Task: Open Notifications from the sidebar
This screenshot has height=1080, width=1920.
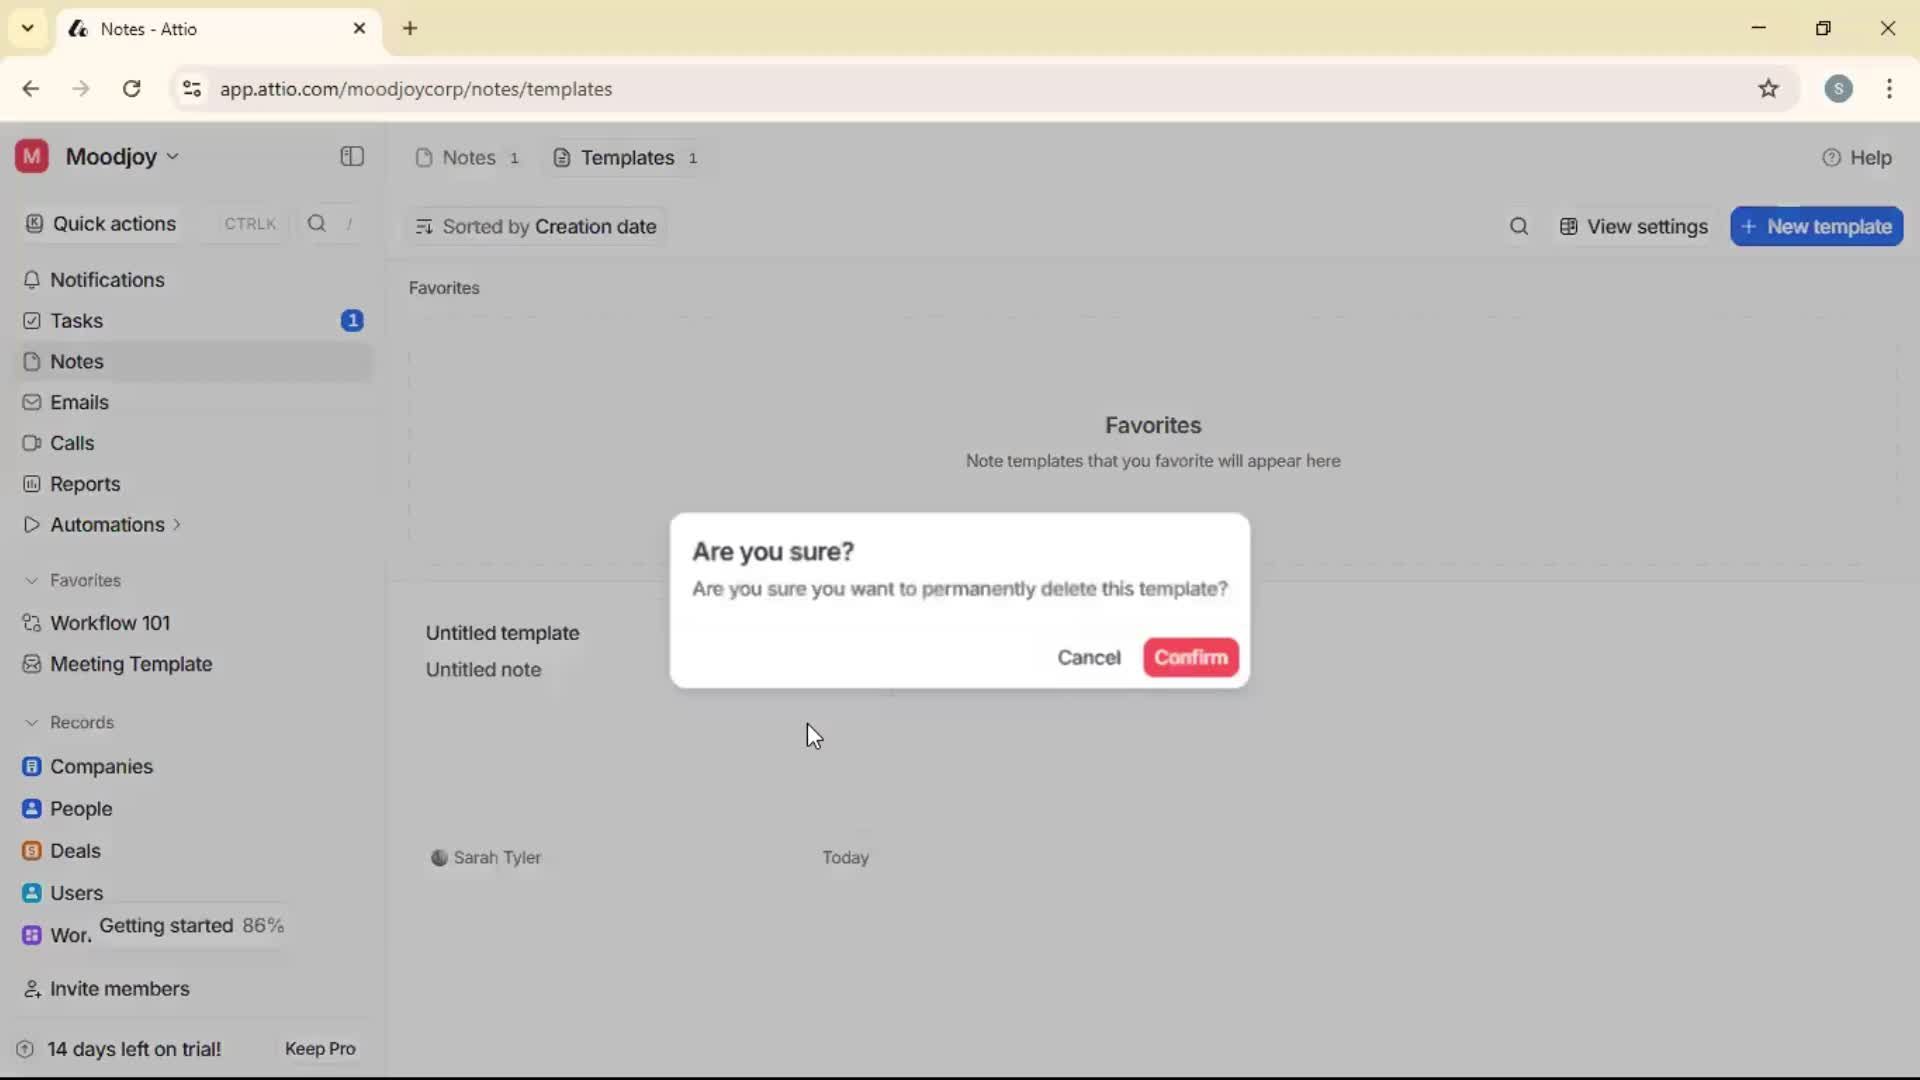Action: (108, 280)
